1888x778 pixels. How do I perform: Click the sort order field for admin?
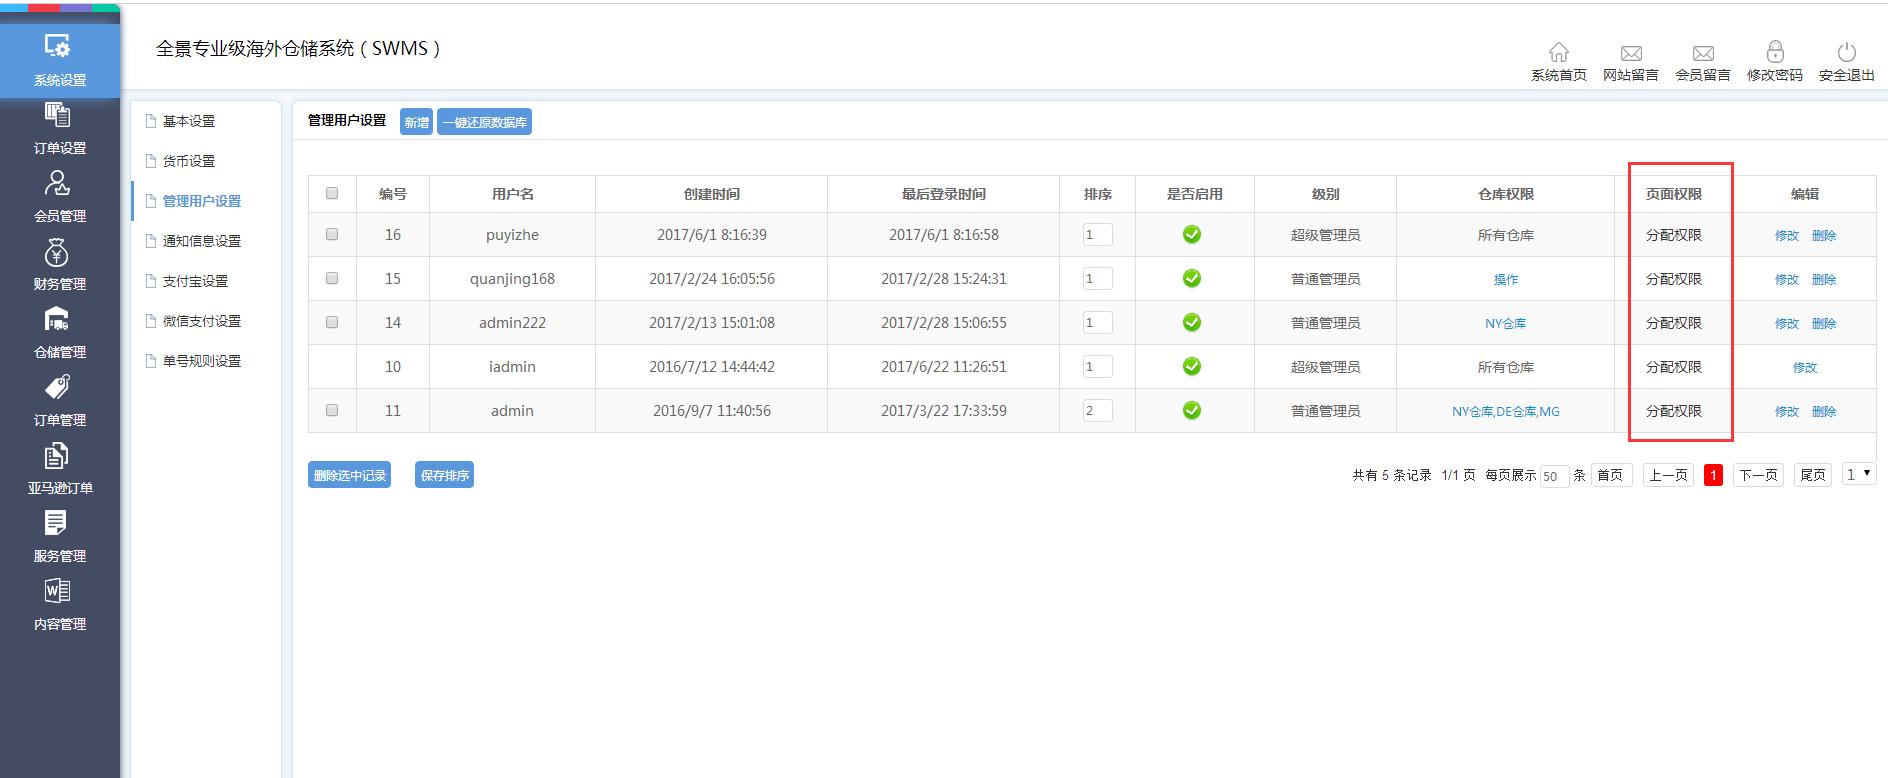1097,410
